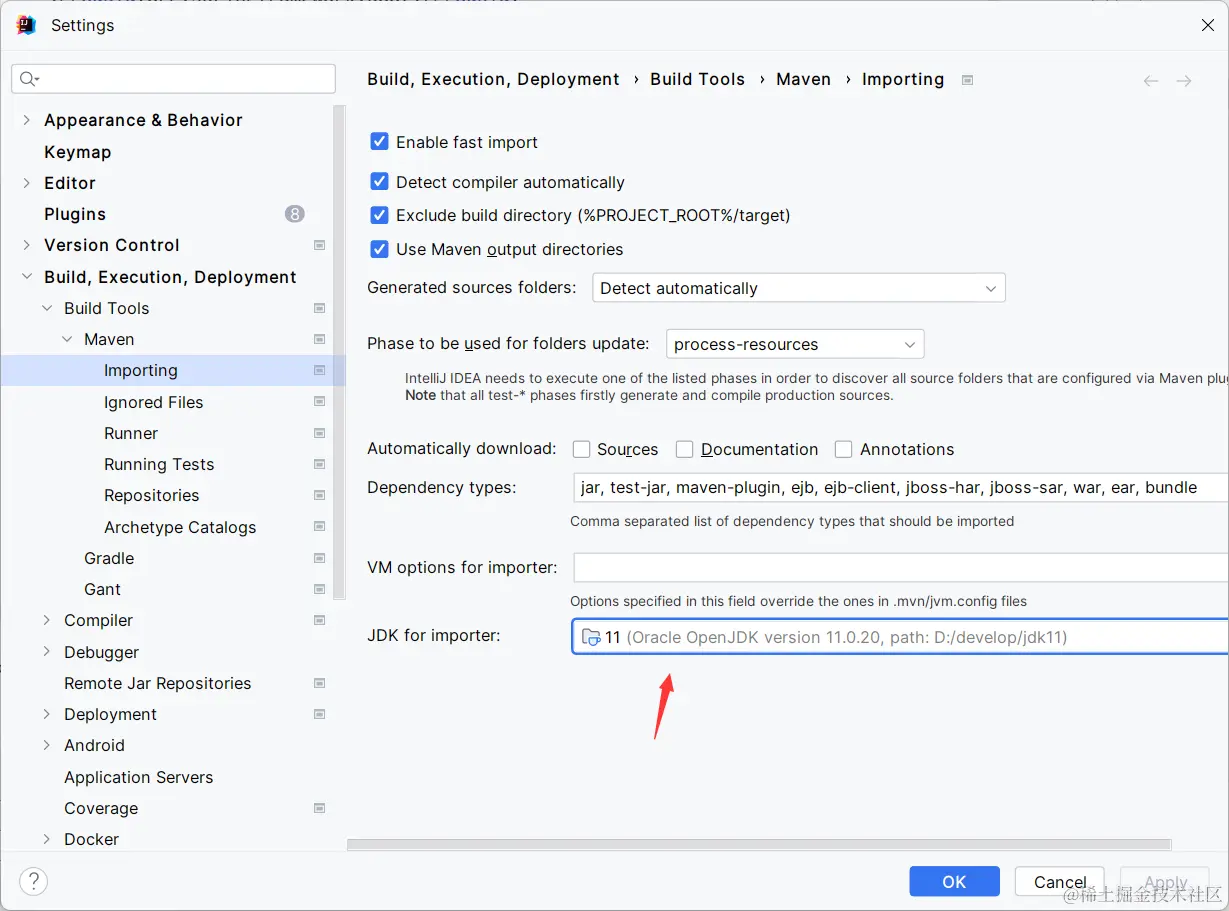Collapse the Maven node
The width and height of the screenshot is (1229, 911).
(x=67, y=339)
